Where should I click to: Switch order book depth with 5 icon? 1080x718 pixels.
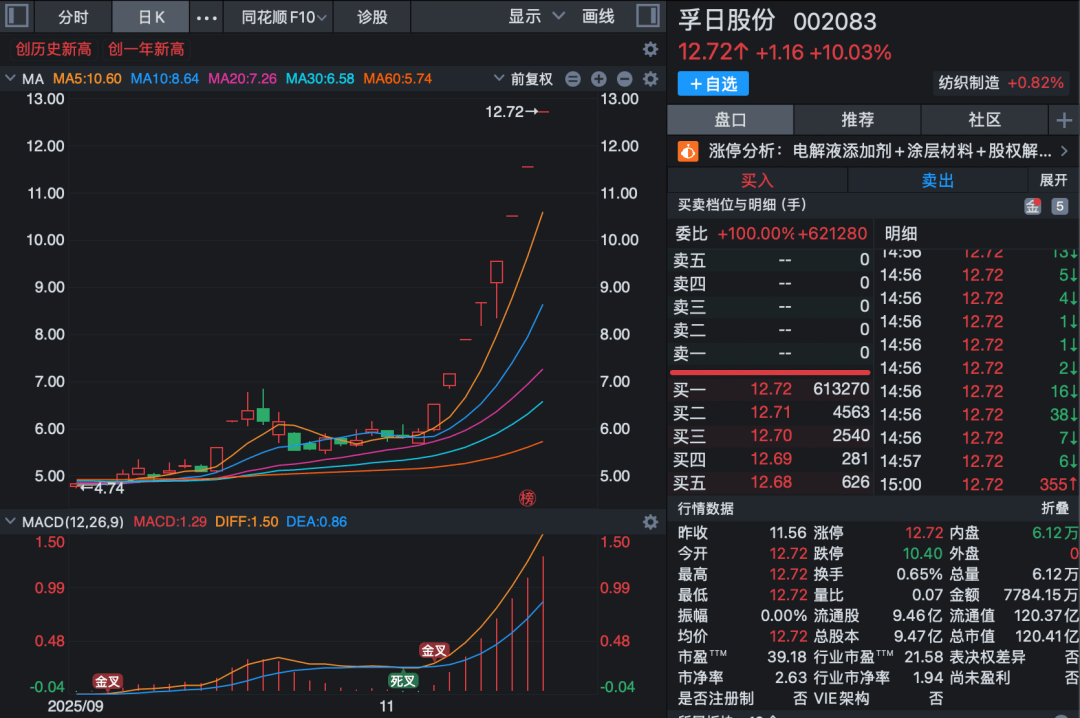[1059, 206]
